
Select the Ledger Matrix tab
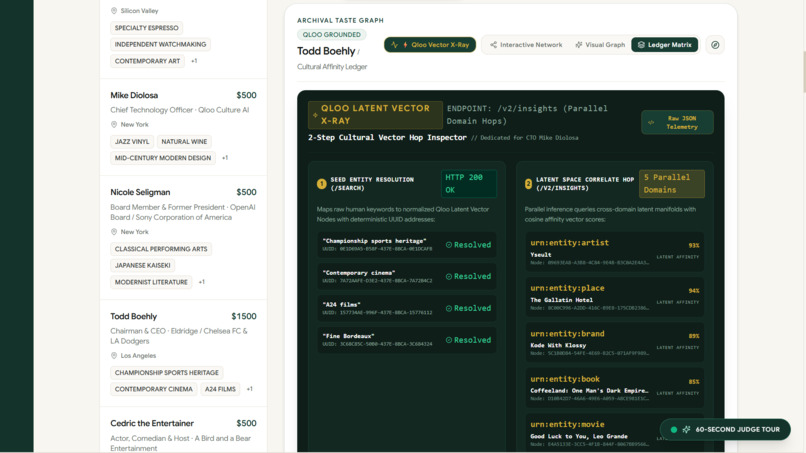665,45
